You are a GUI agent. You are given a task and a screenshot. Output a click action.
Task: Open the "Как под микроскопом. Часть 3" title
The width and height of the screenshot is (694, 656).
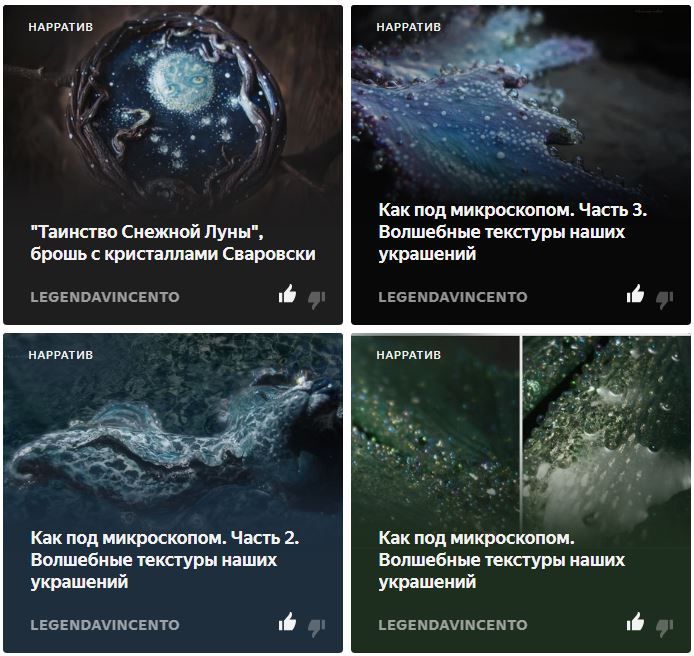513,232
